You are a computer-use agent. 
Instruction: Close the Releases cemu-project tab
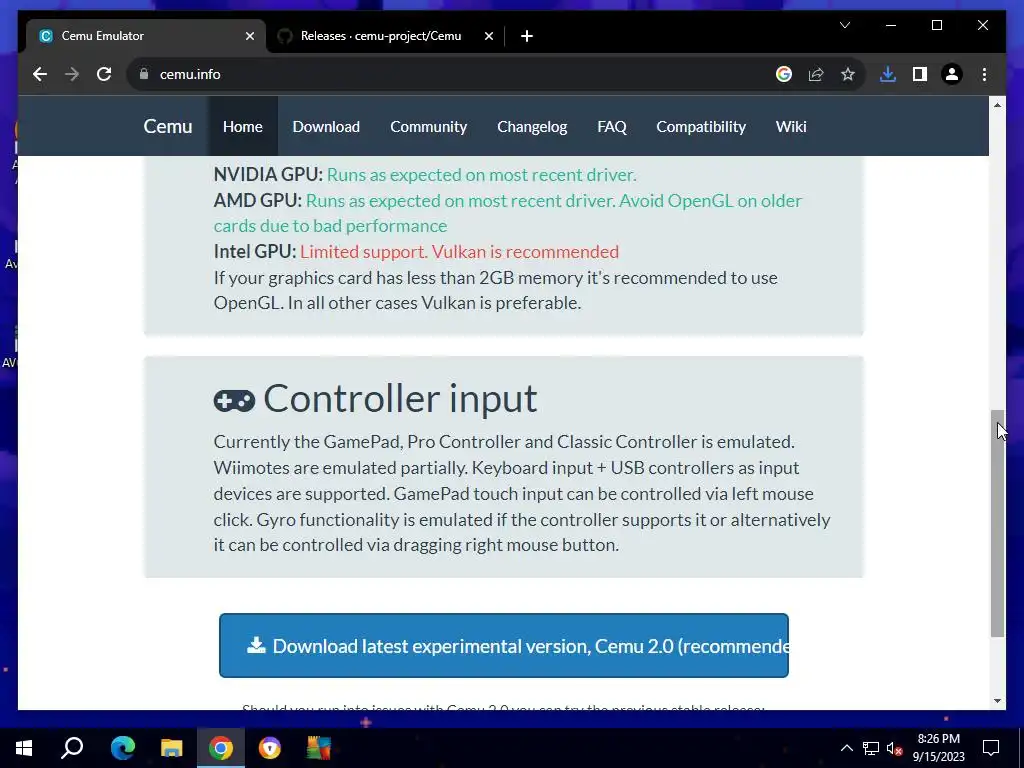tap(488, 36)
